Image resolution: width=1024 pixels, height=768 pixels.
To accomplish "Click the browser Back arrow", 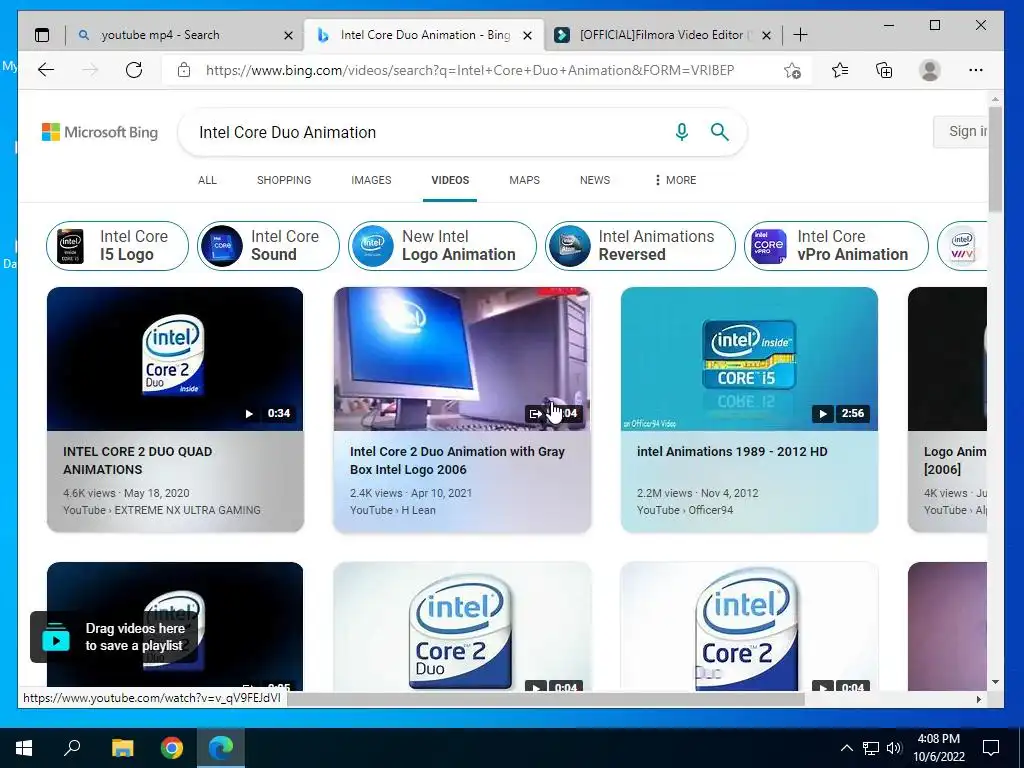I will point(46,70).
